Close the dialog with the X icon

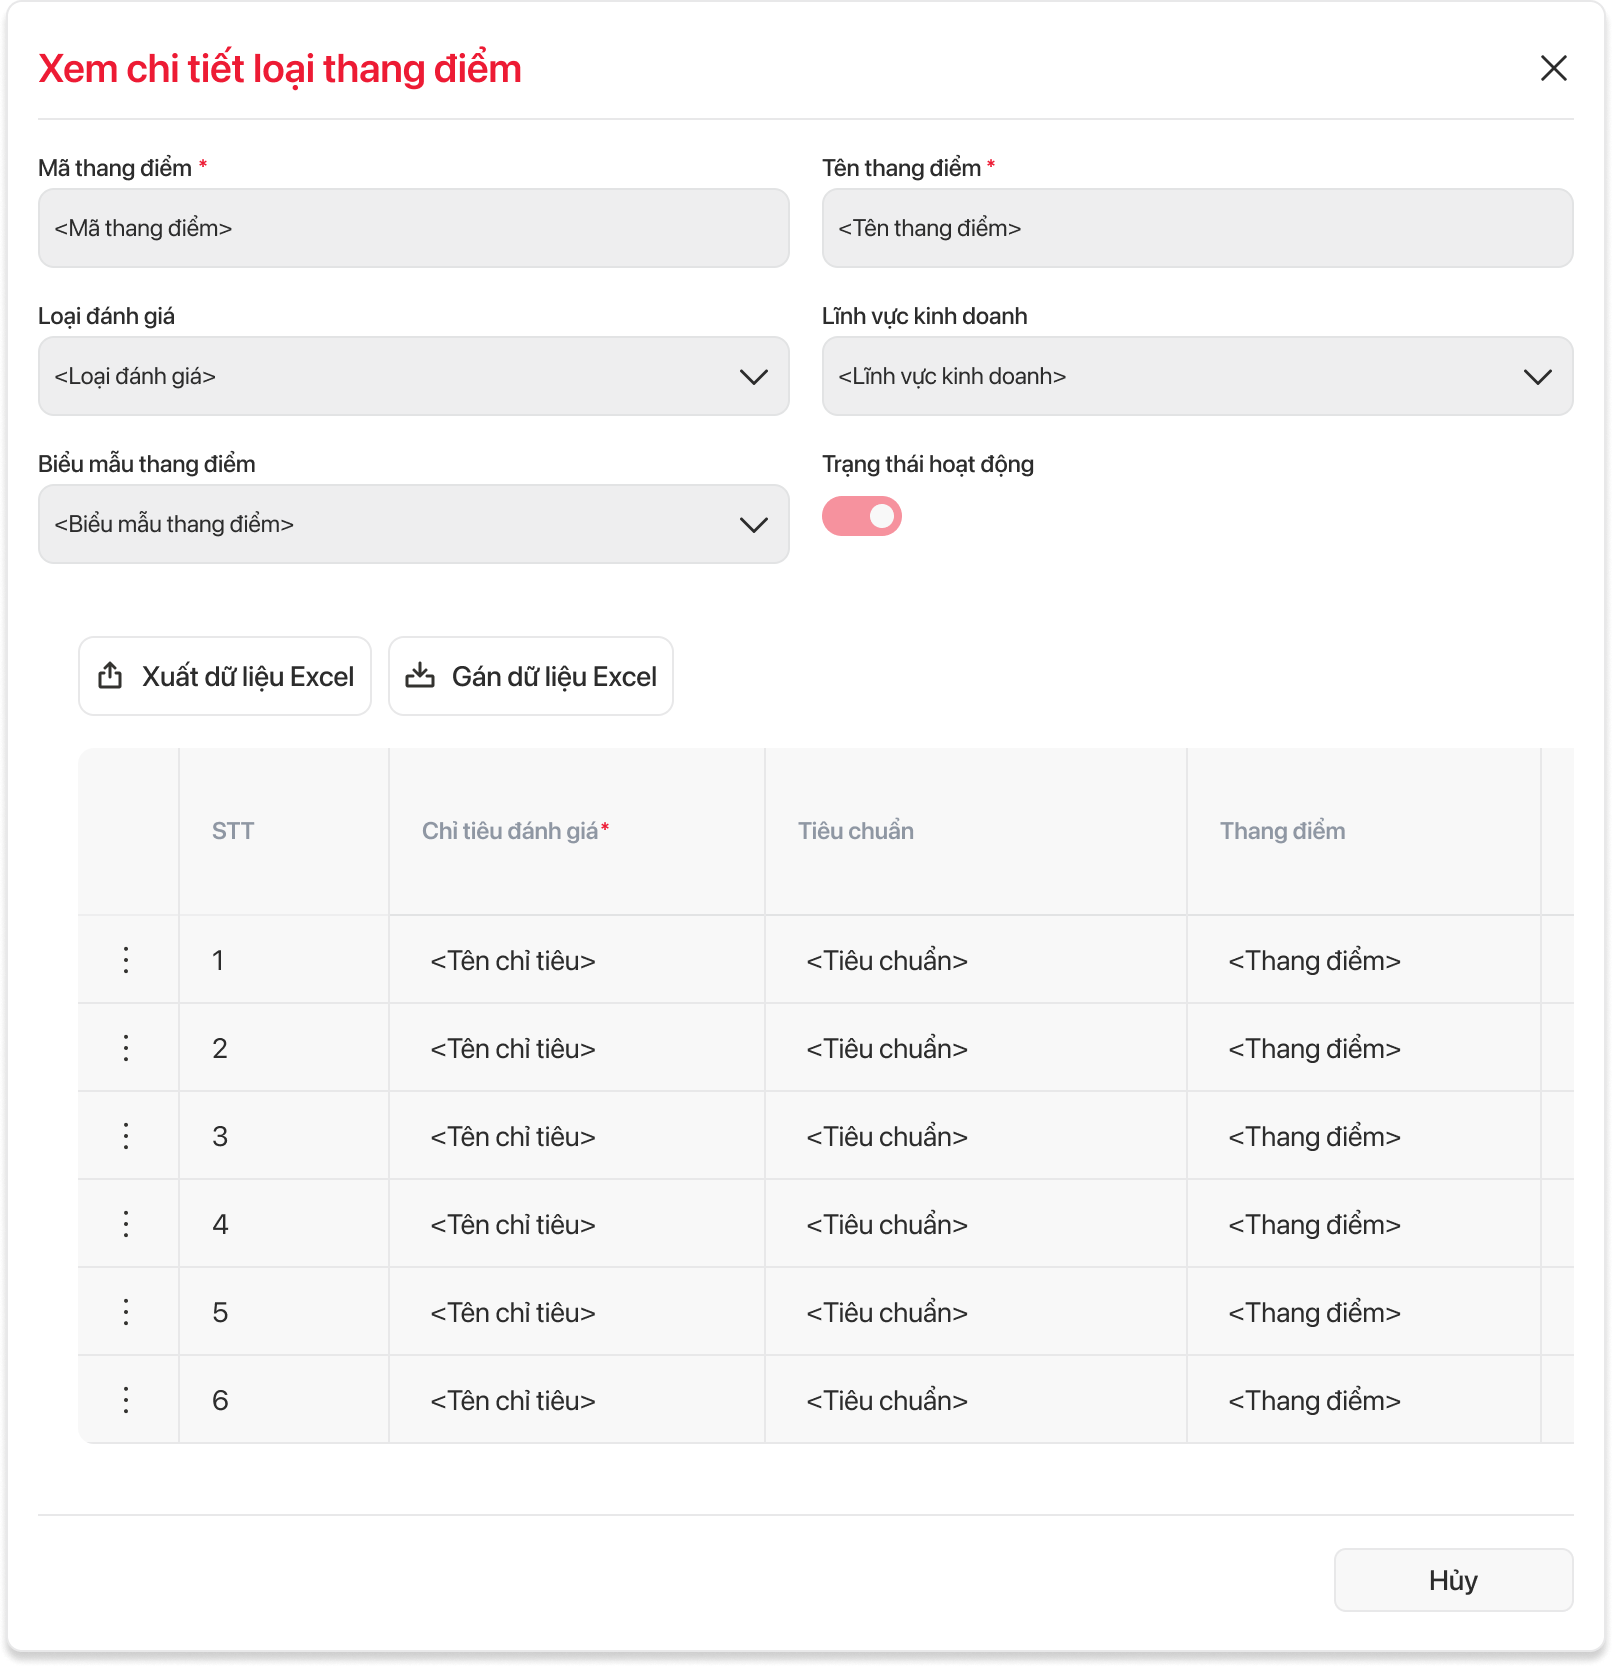[1553, 68]
